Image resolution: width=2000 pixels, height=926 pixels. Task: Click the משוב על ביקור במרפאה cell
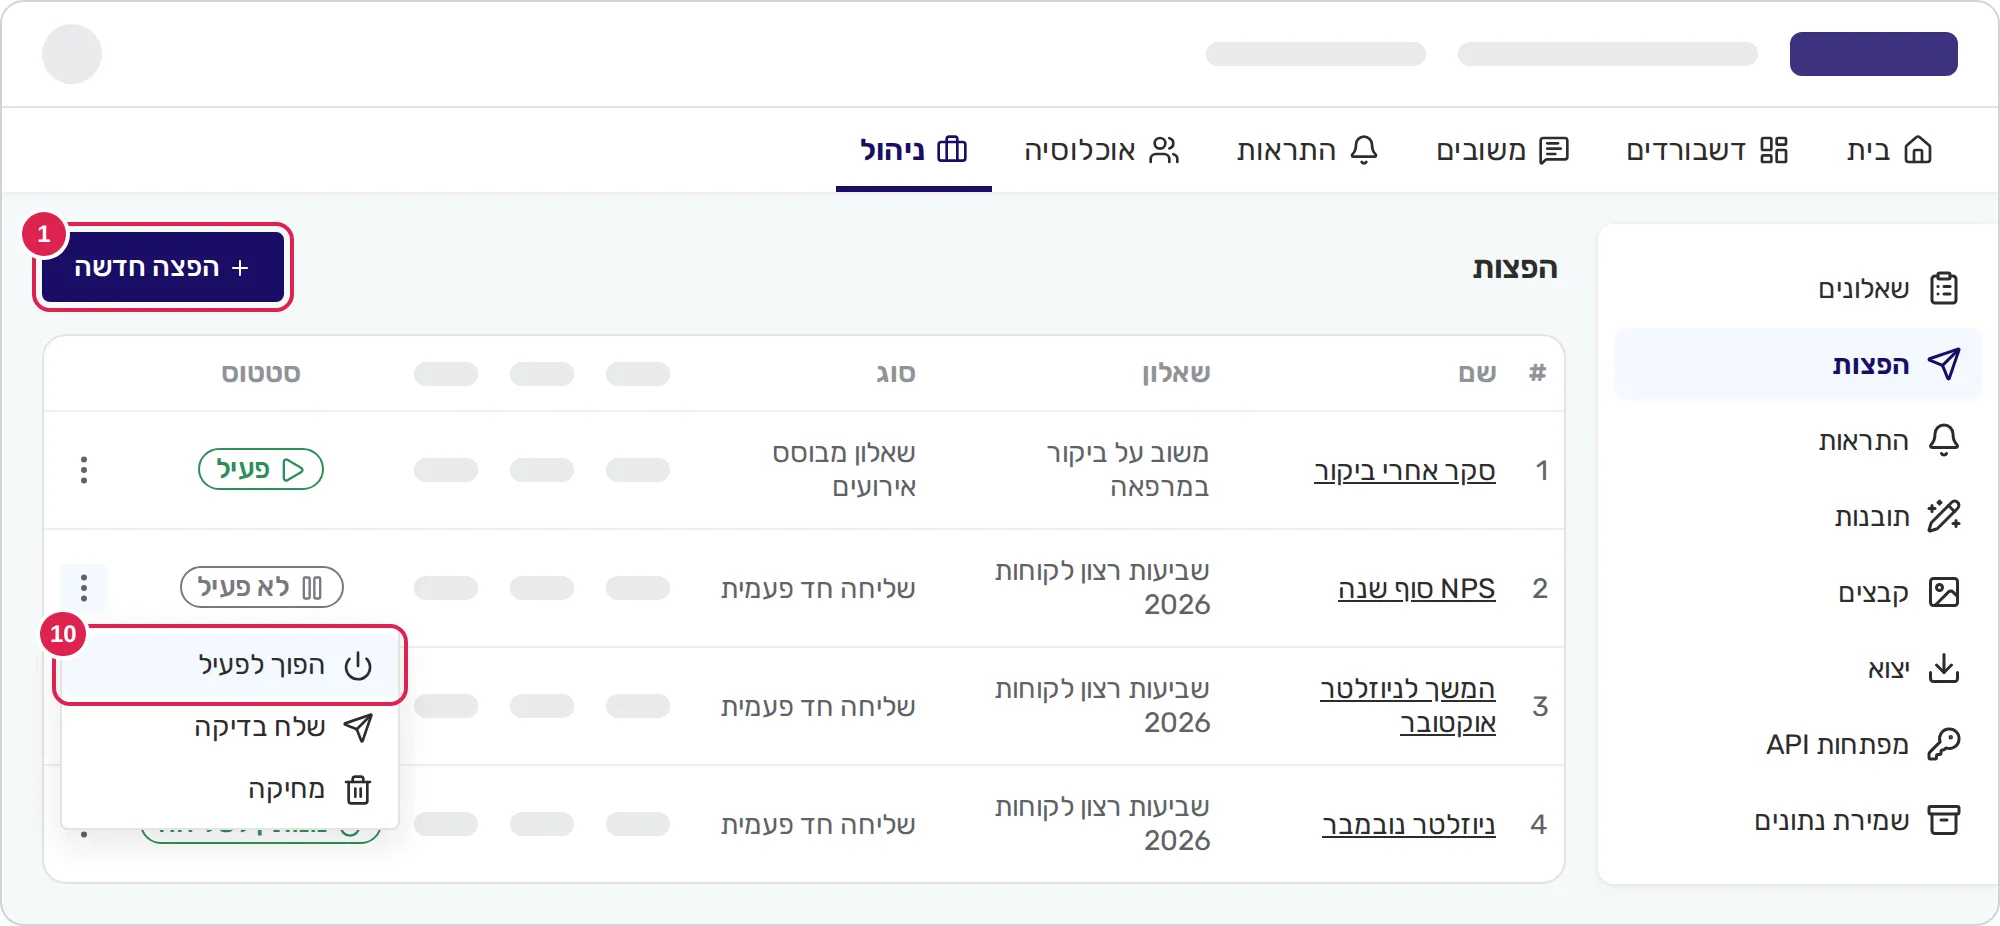click(x=1128, y=470)
